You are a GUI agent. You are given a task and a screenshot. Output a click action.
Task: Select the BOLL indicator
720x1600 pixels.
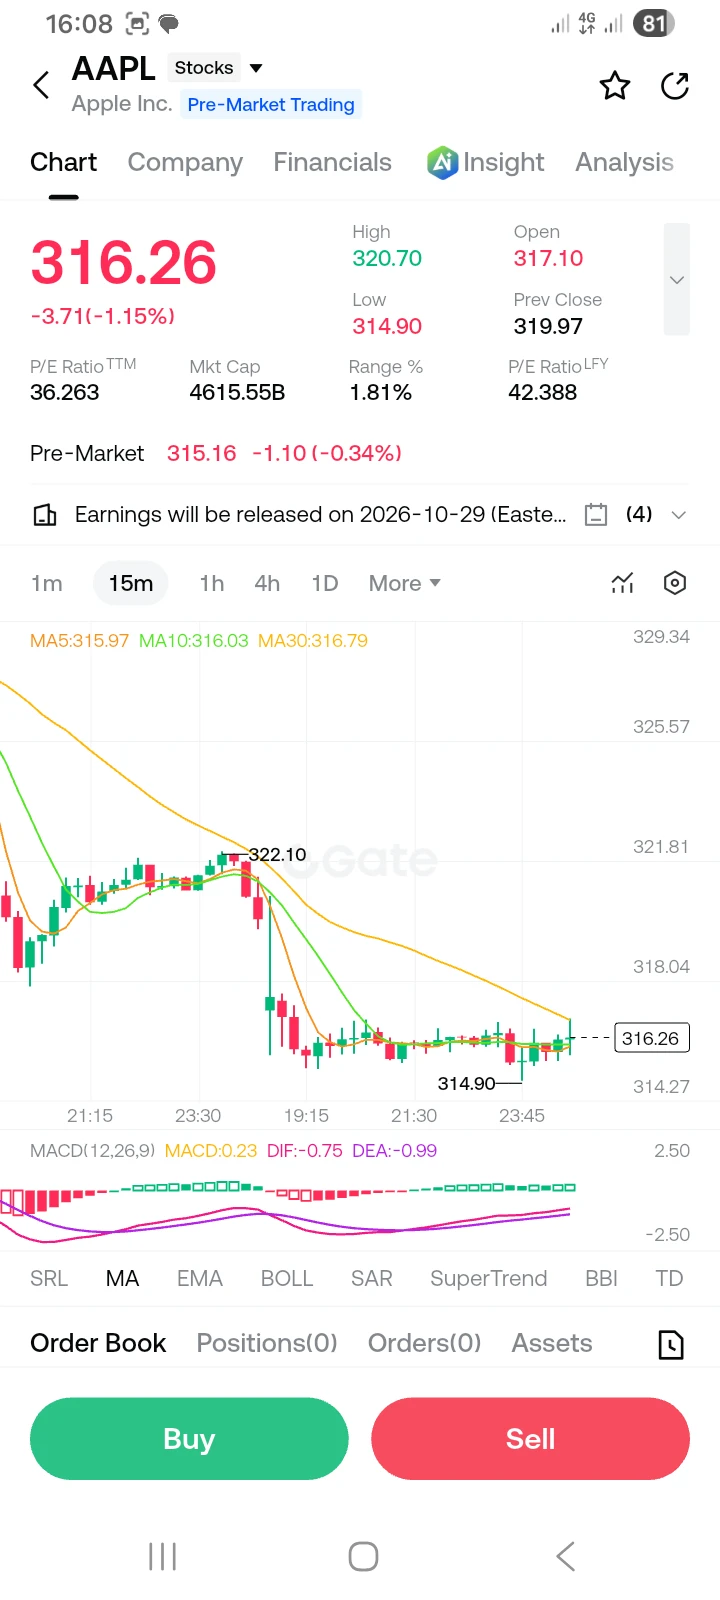coord(287,1278)
